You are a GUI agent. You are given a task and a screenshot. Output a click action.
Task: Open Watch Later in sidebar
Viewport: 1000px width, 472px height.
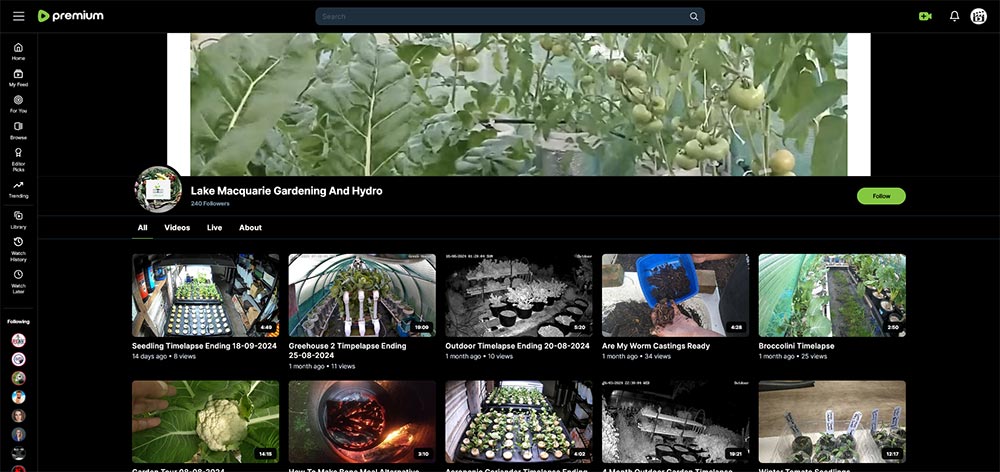tap(18, 281)
